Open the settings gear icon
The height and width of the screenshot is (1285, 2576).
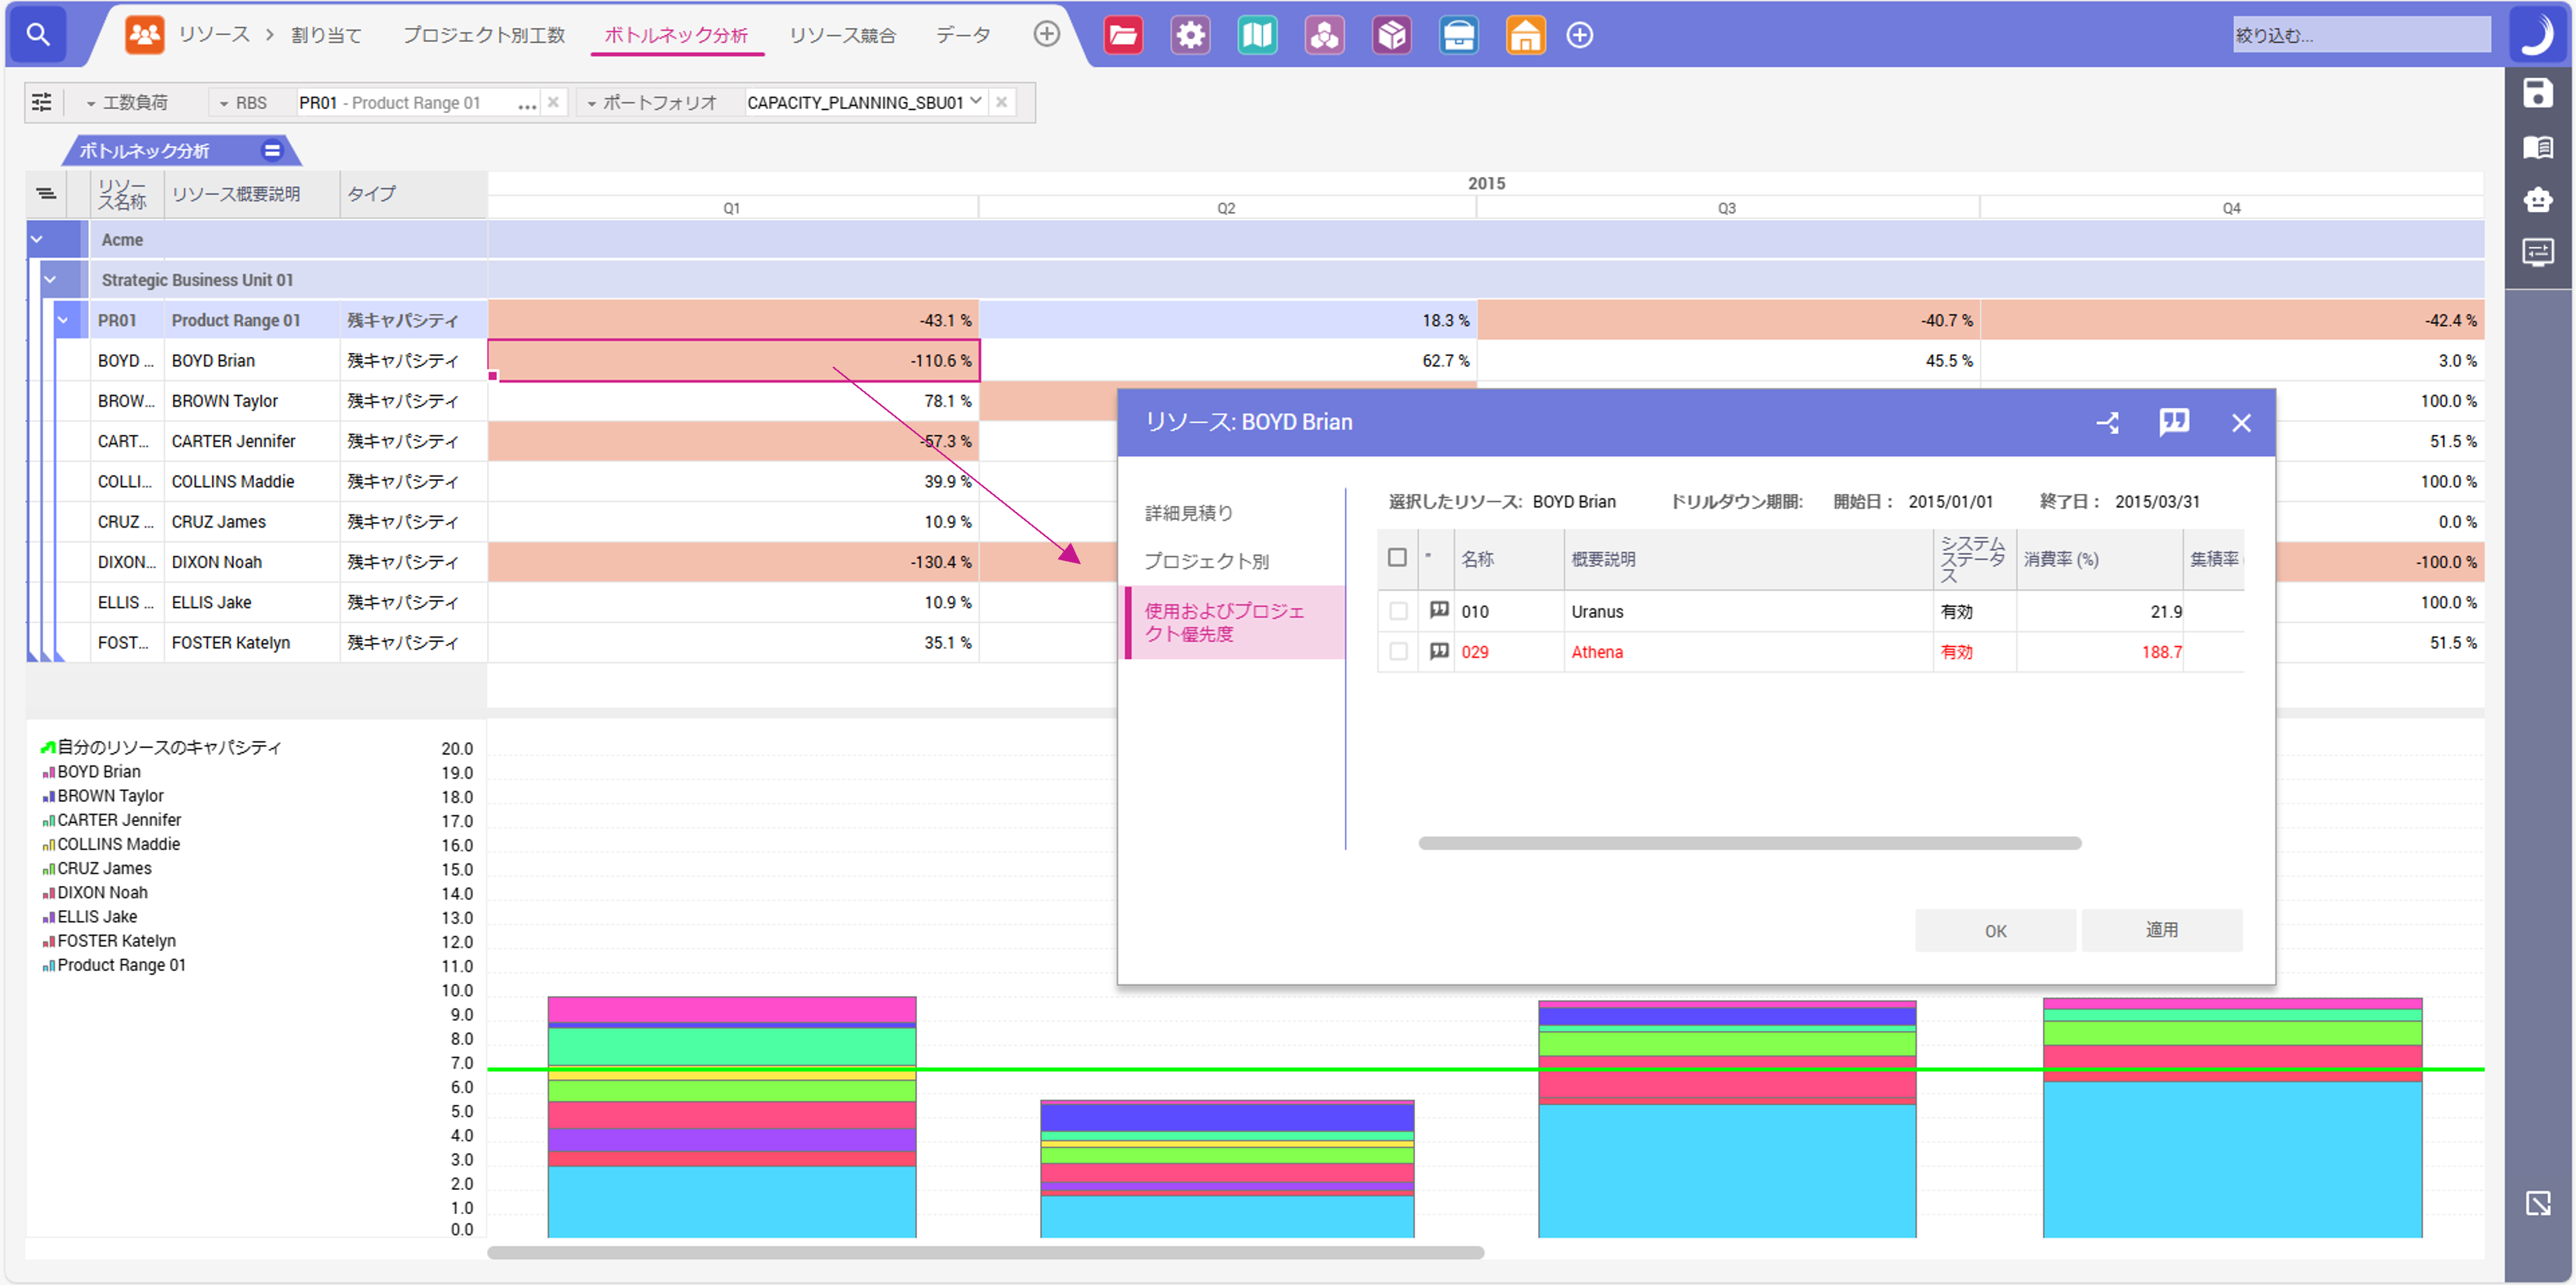pyautogui.click(x=1190, y=34)
